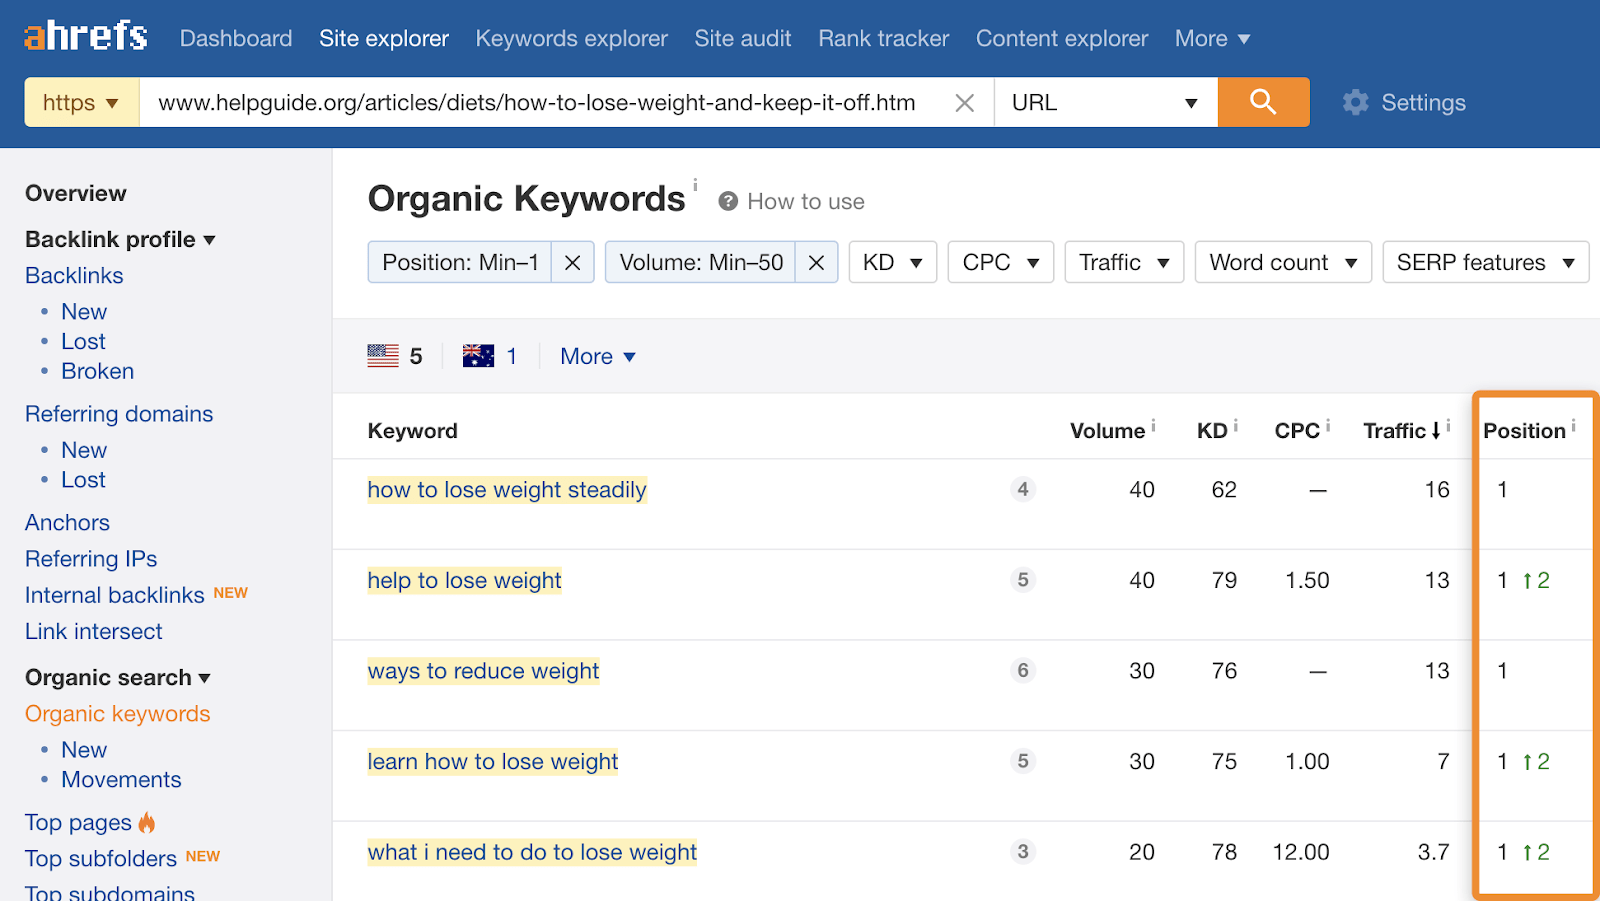Open the KD filter dropdown
Screen dimensions: 1600x901
pos(891,262)
